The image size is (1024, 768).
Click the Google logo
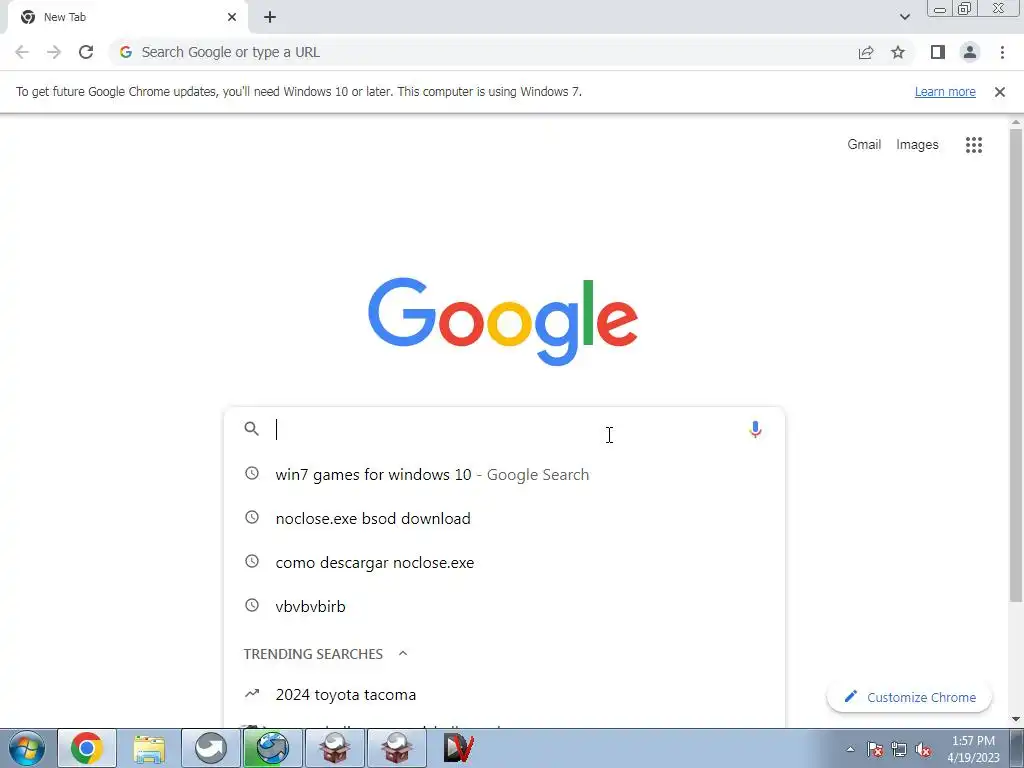coord(503,321)
